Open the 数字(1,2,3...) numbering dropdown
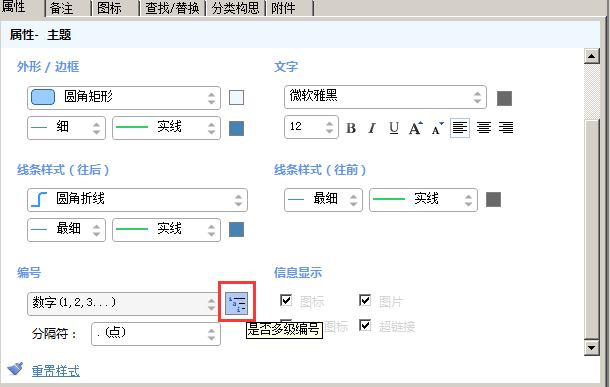This screenshot has width=610, height=387. [x=124, y=303]
